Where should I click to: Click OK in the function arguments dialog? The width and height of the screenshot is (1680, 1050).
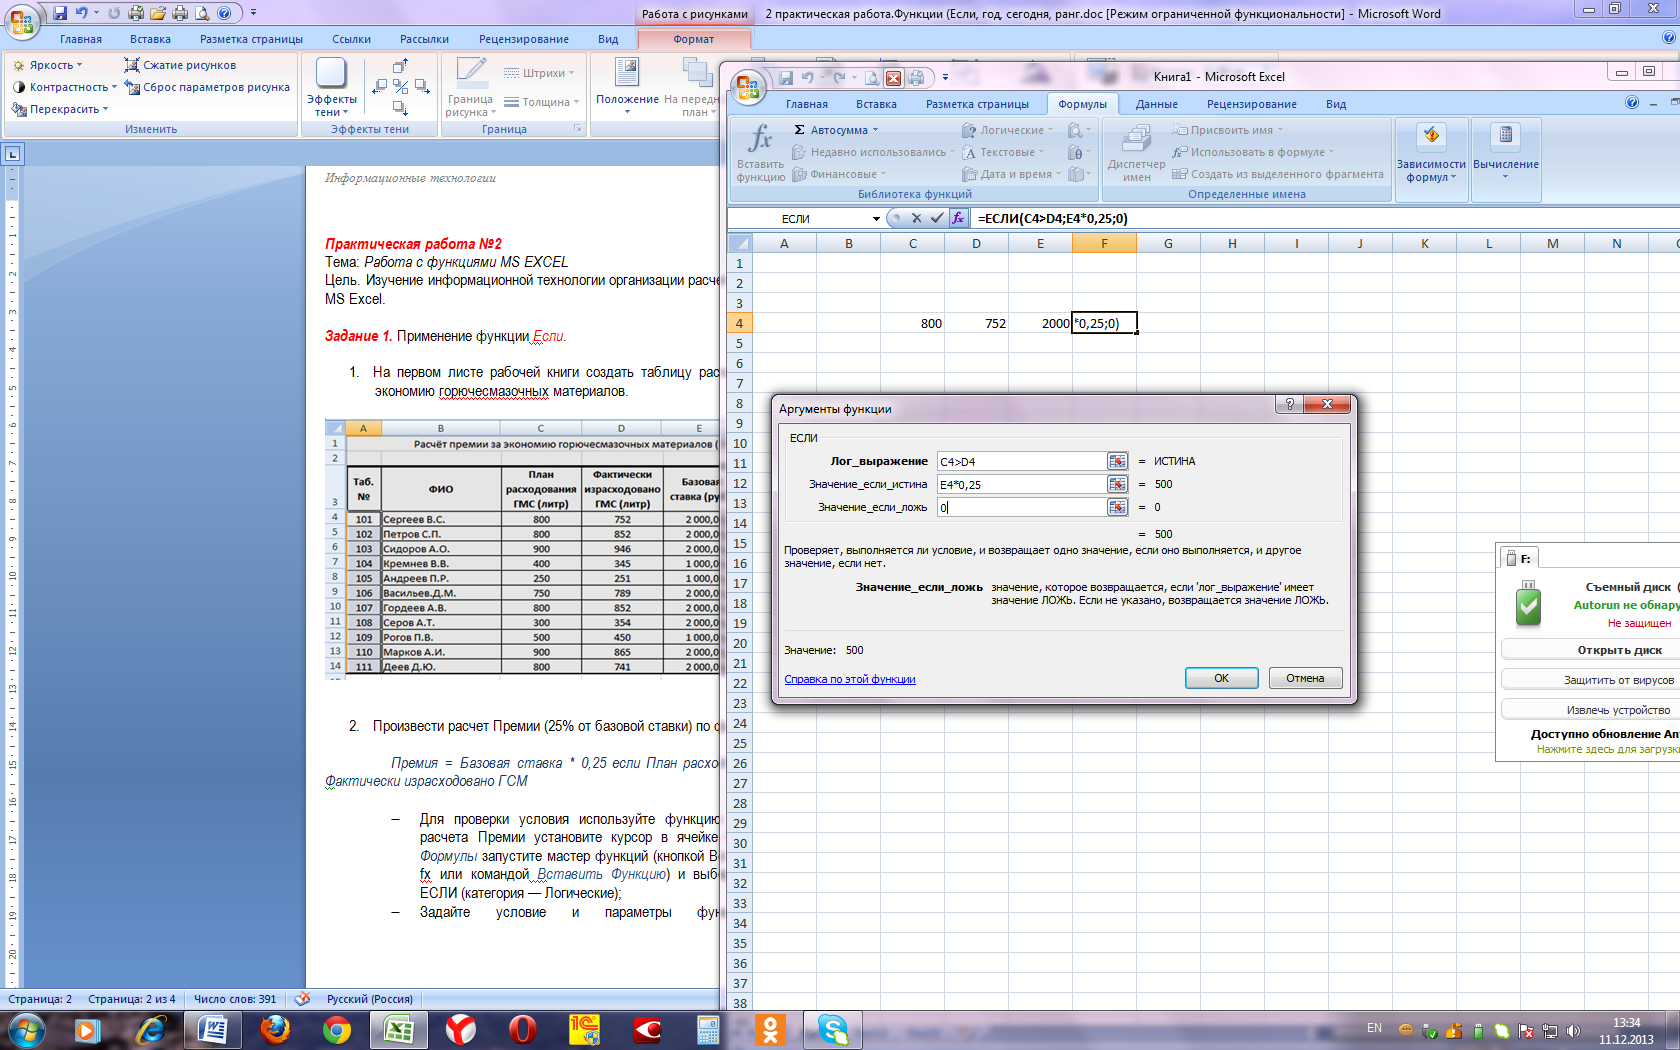1221,678
